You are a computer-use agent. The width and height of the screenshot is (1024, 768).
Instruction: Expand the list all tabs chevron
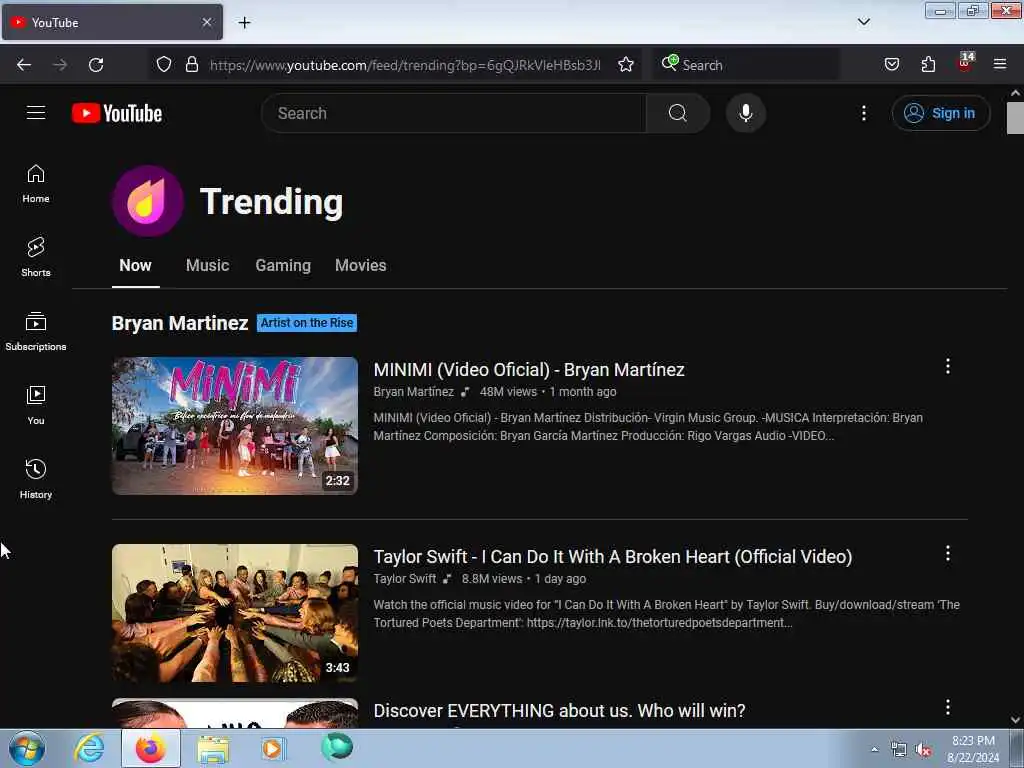pyautogui.click(x=863, y=22)
